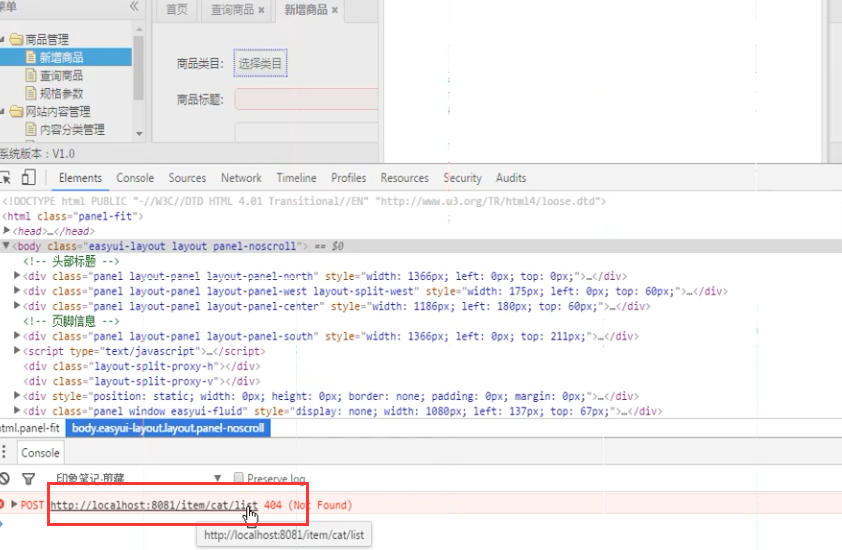This screenshot has height=550, width=842.
Task: Click the menu tree scroll-down arrow
Action: (x=139, y=133)
